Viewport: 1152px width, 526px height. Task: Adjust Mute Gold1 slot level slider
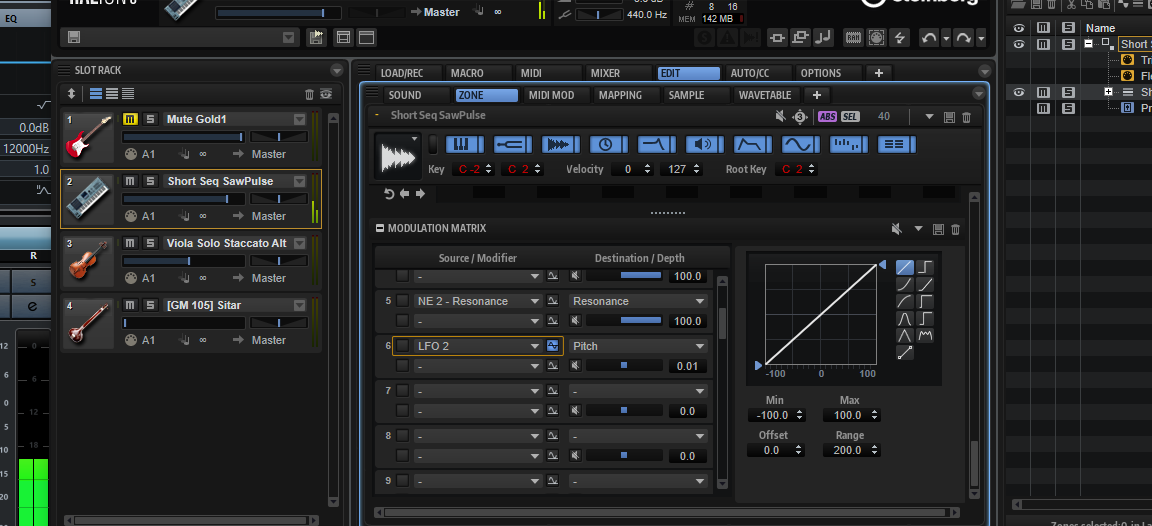(183, 137)
